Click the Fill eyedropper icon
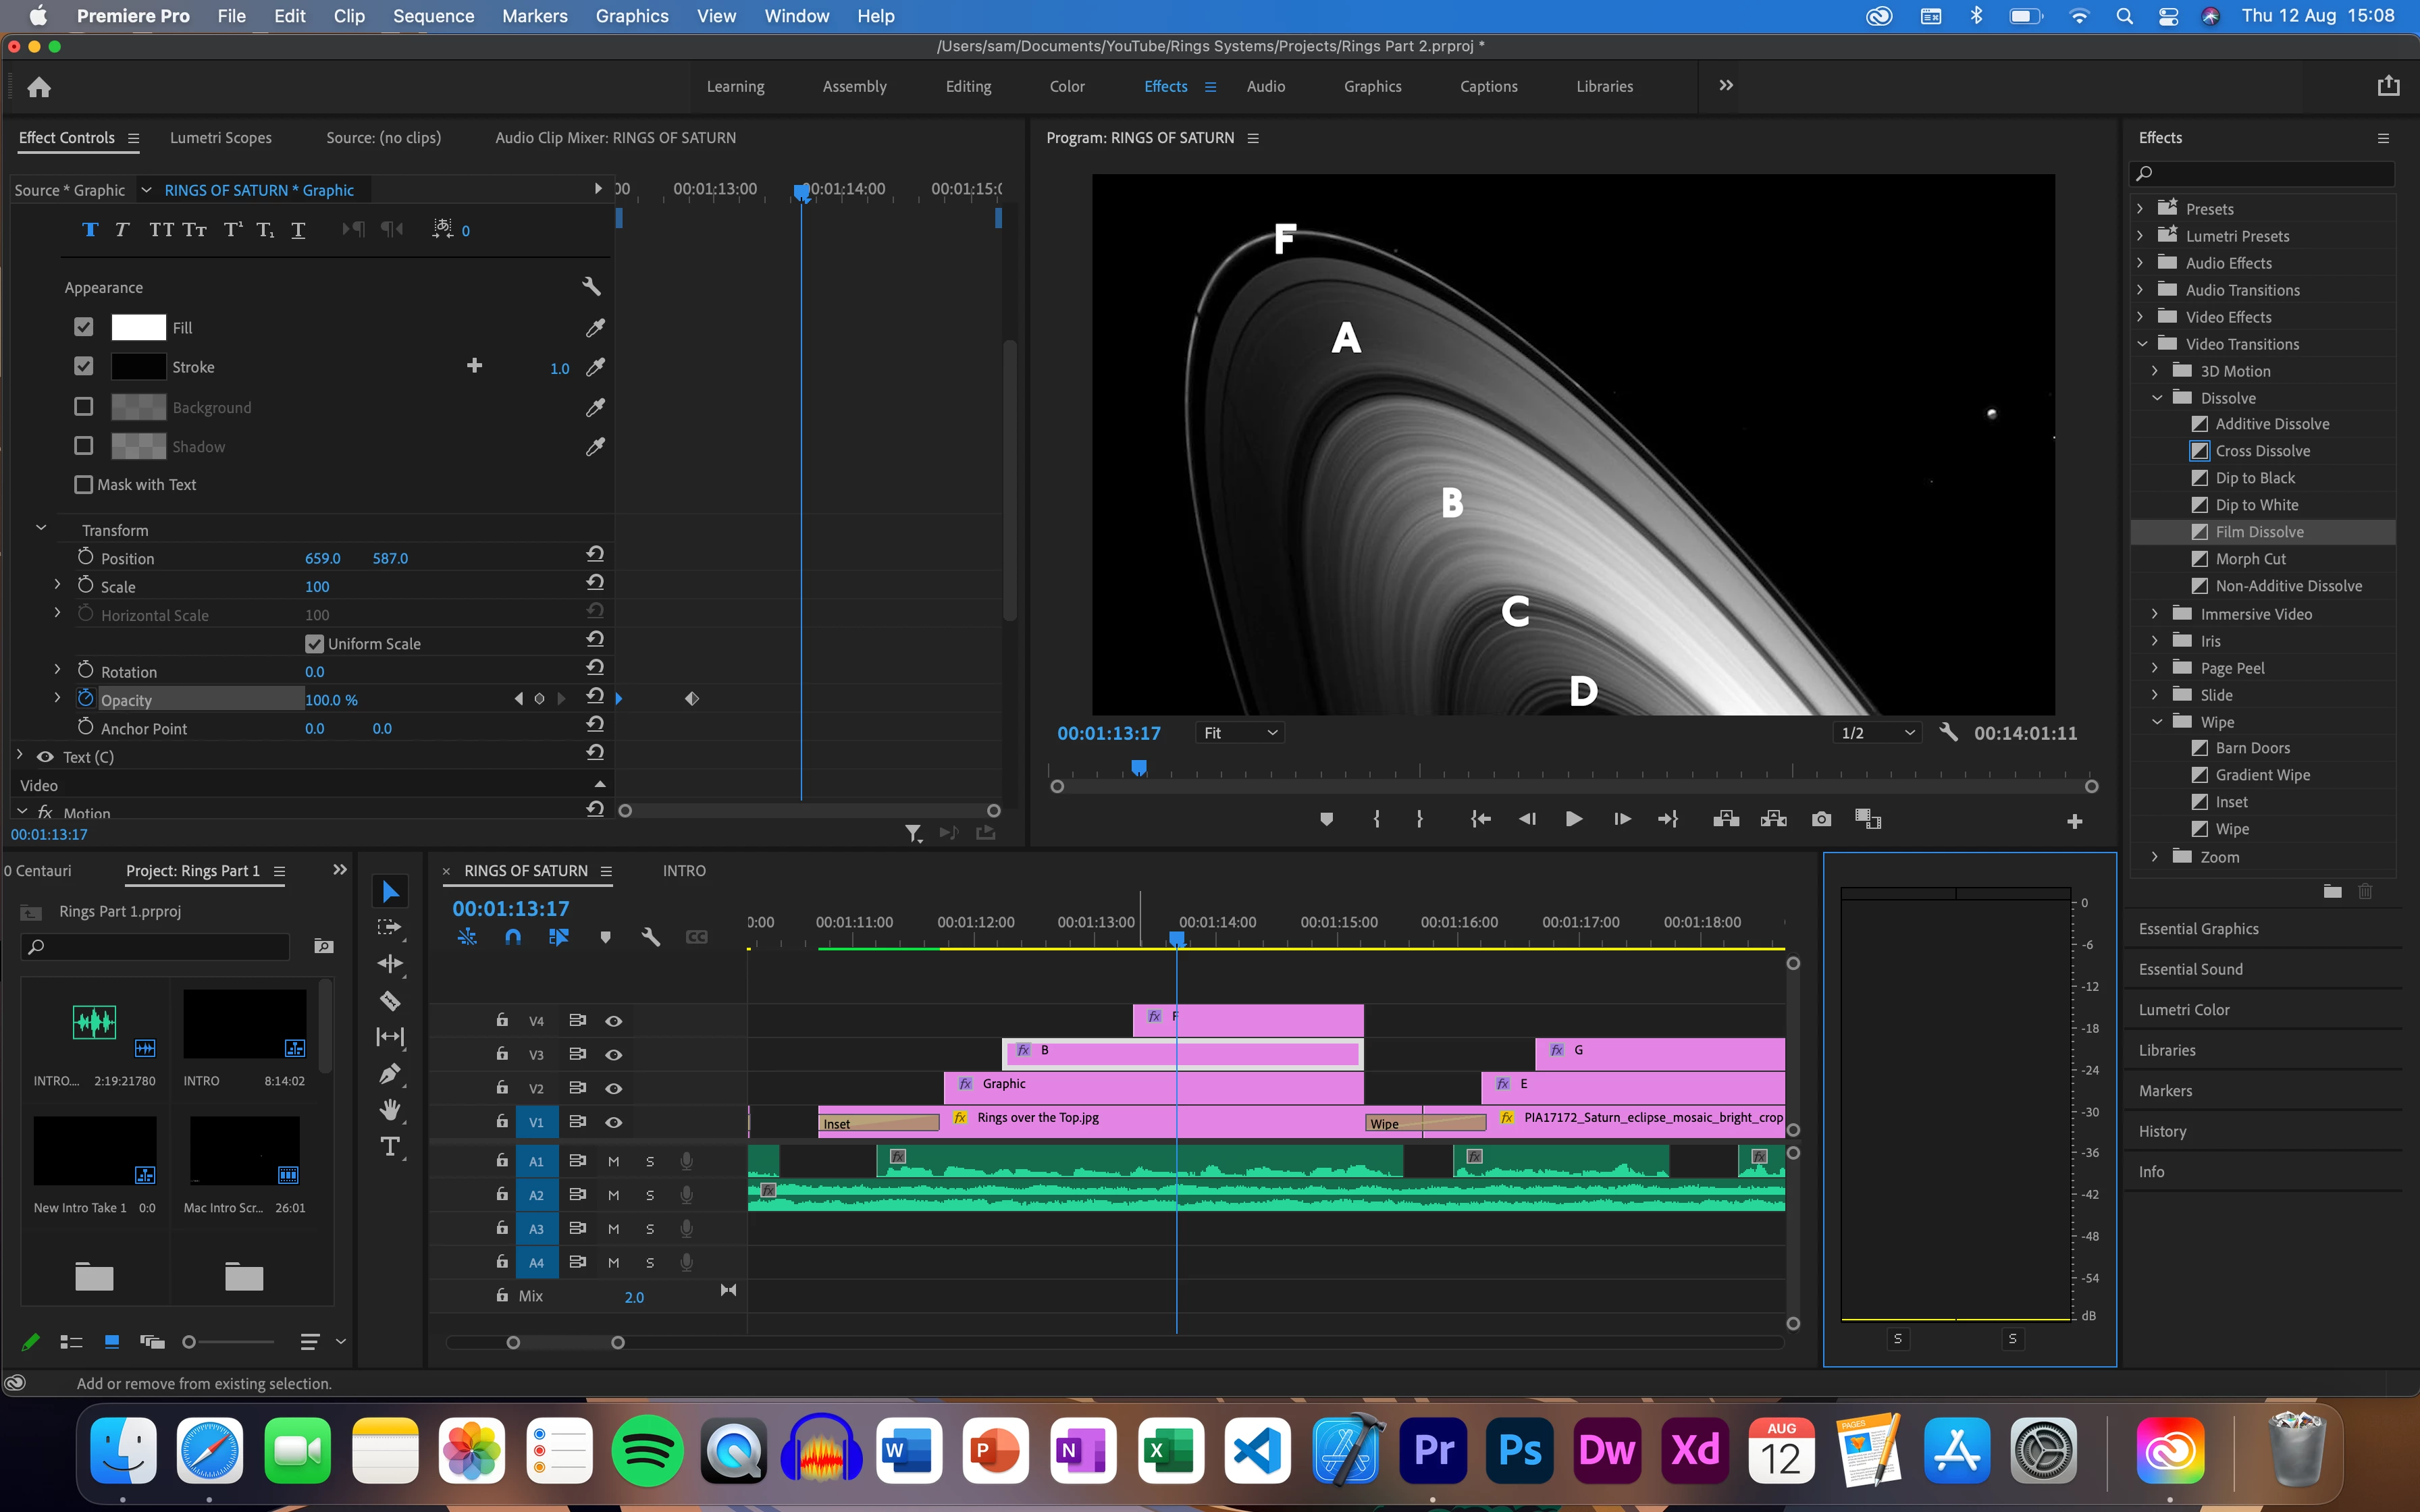 (595, 328)
